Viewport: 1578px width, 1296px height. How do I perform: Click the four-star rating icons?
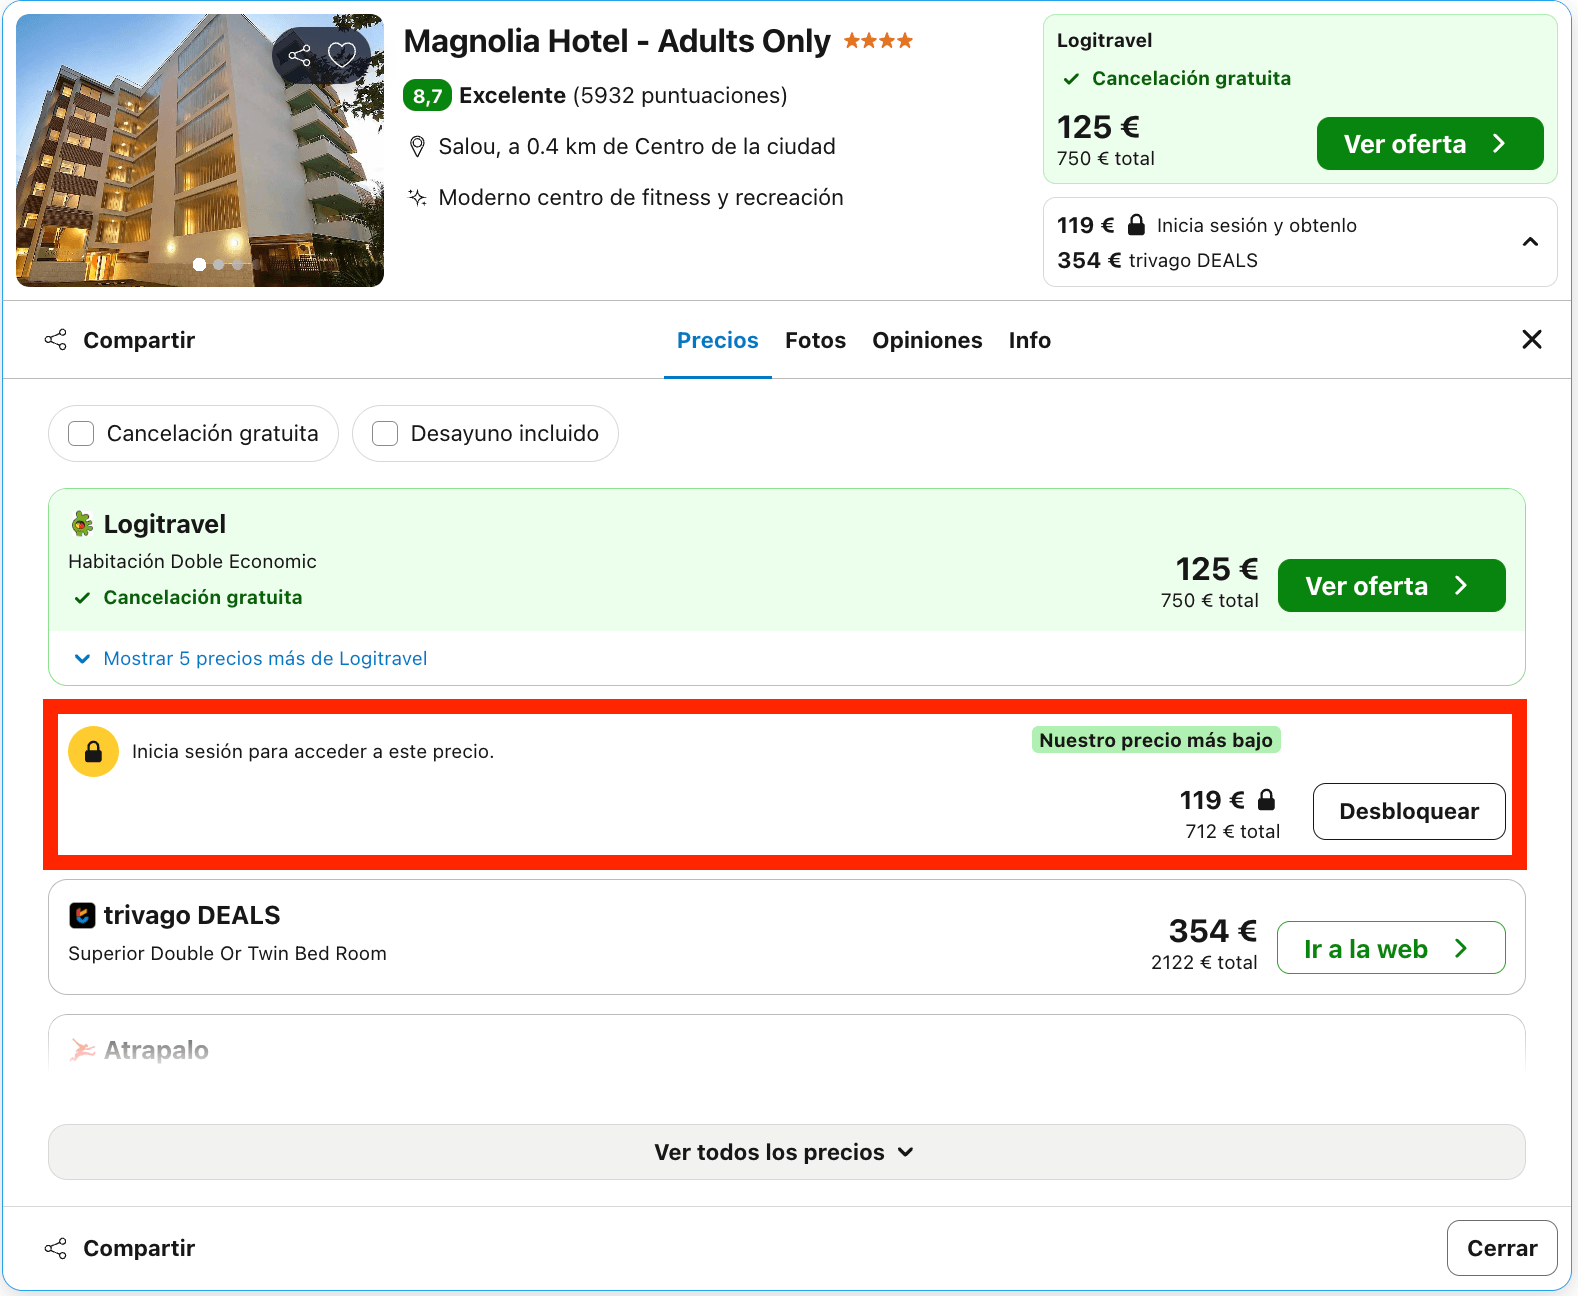878,41
